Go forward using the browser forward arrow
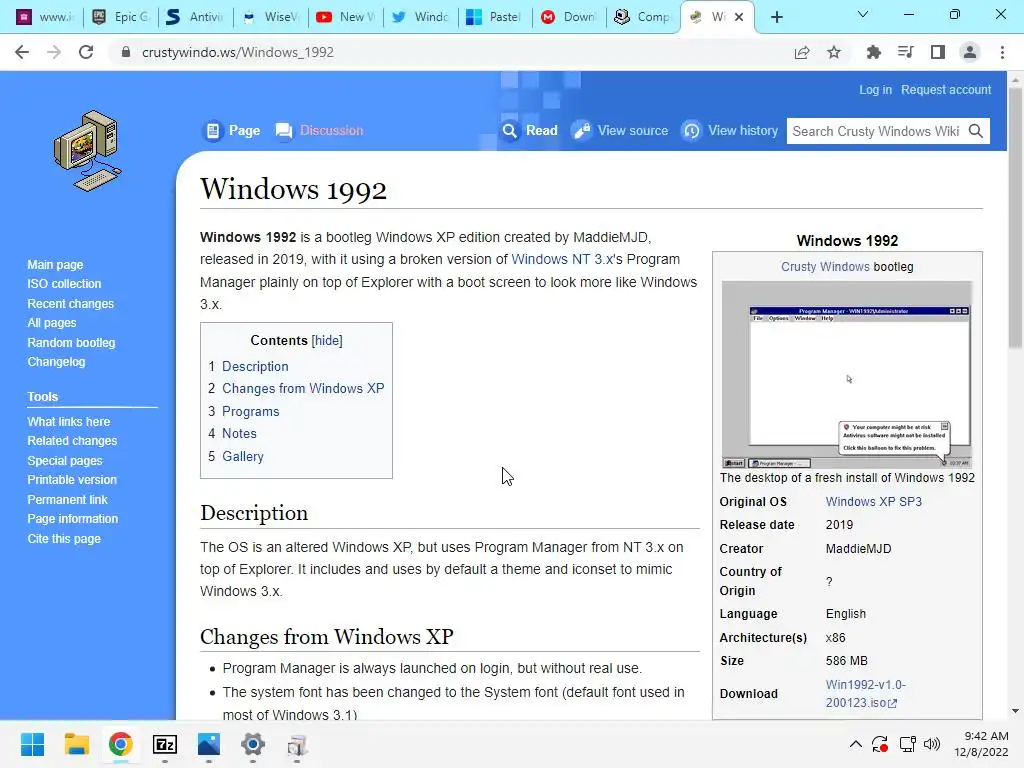This screenshot has height=768, width=1024. (x=54, y=52)
